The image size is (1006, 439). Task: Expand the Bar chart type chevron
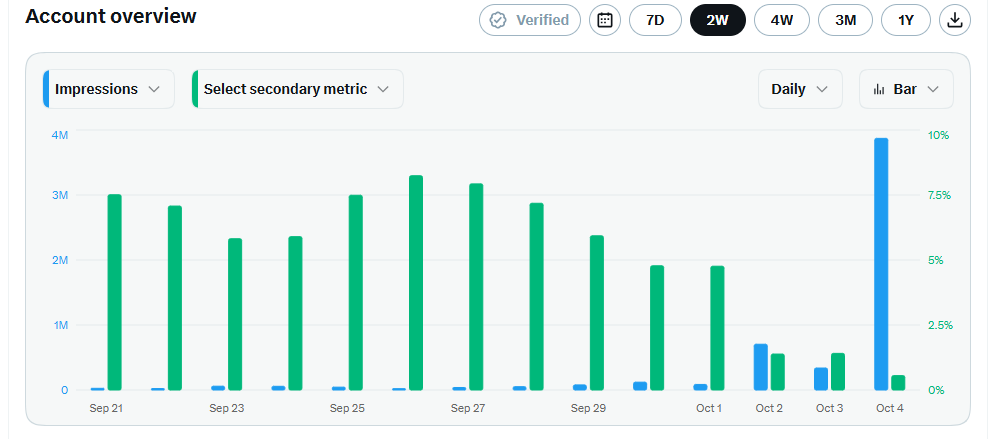[x=934, y=89]
